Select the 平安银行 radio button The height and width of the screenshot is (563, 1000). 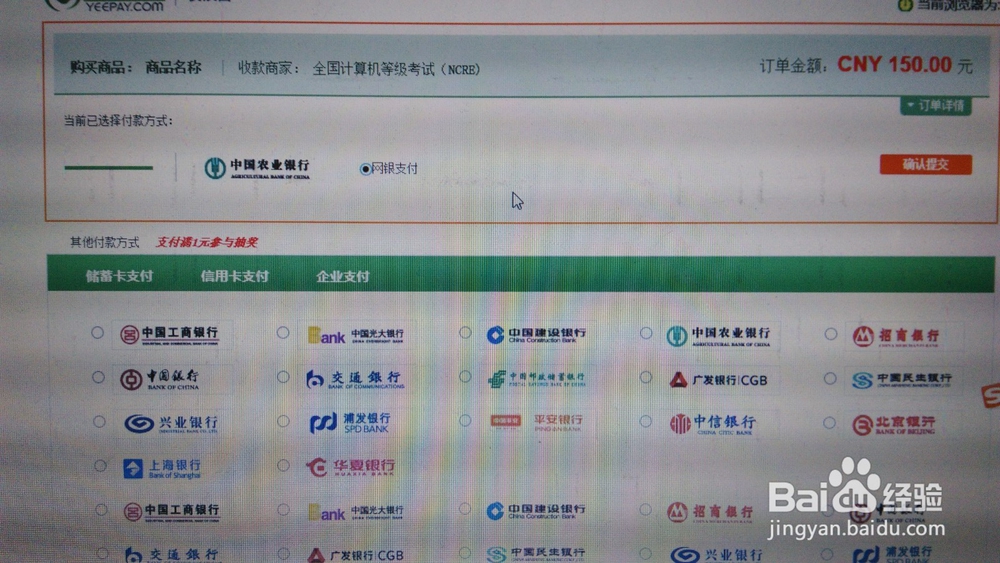pos(465,421)
